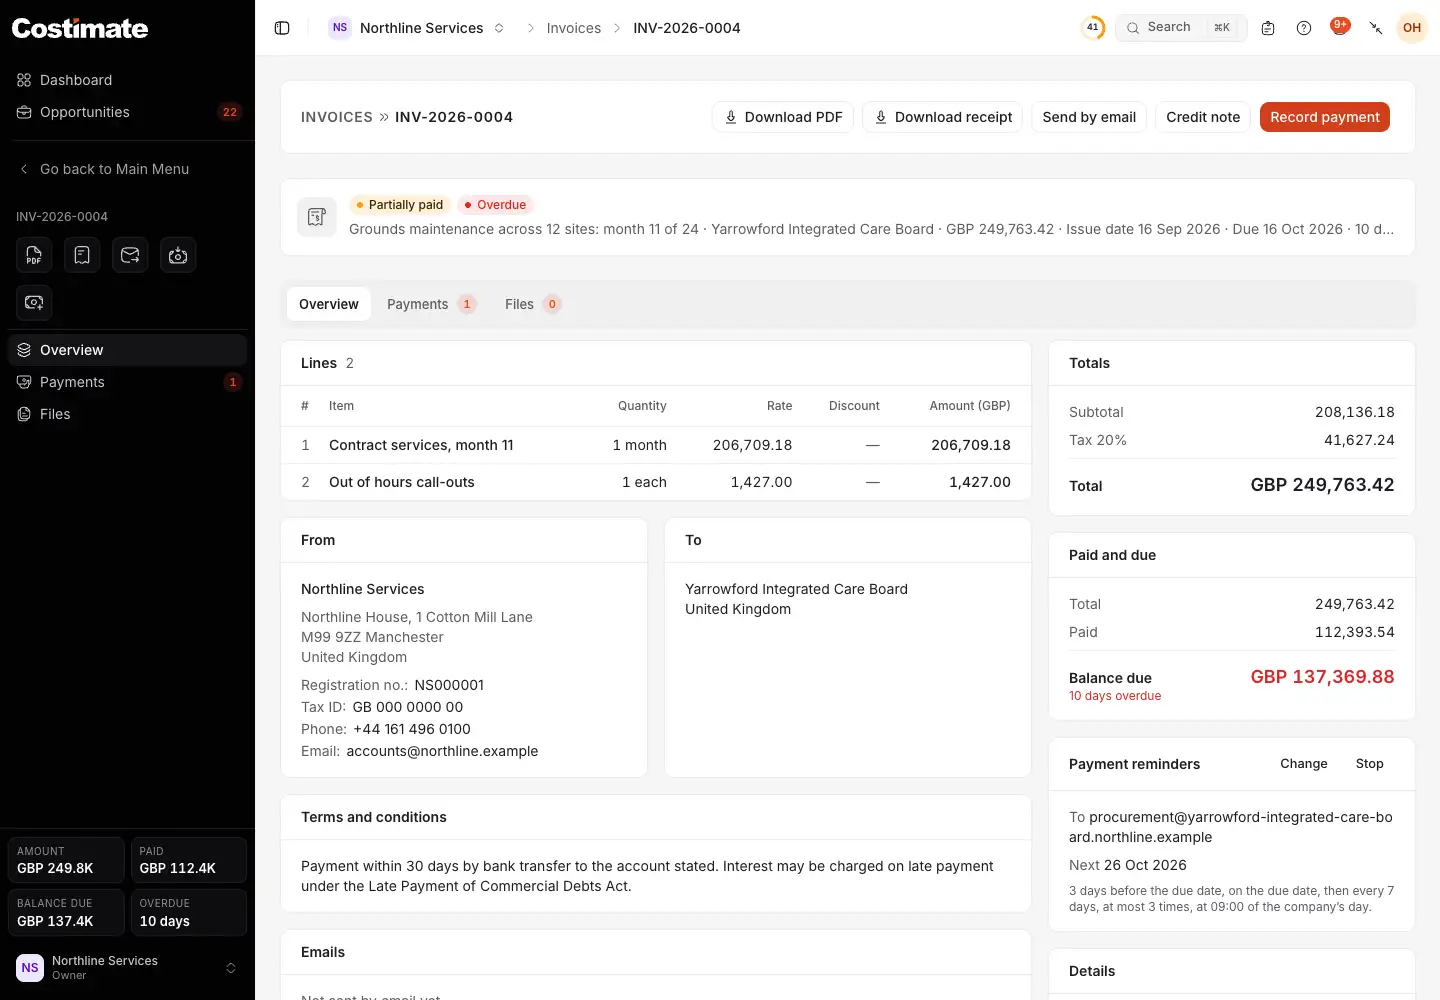Image resolution: width=1440 pixels, height=1000 pixels.
Task: Open notifications with 9+ badge
Action: pyautogui.click(x=1340, y=27)
